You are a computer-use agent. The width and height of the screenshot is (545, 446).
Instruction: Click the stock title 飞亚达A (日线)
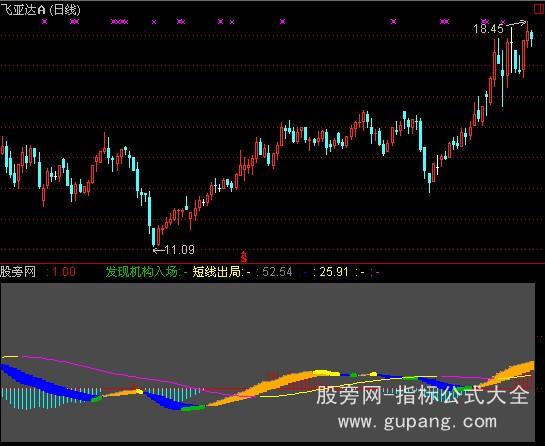[40, 10]
